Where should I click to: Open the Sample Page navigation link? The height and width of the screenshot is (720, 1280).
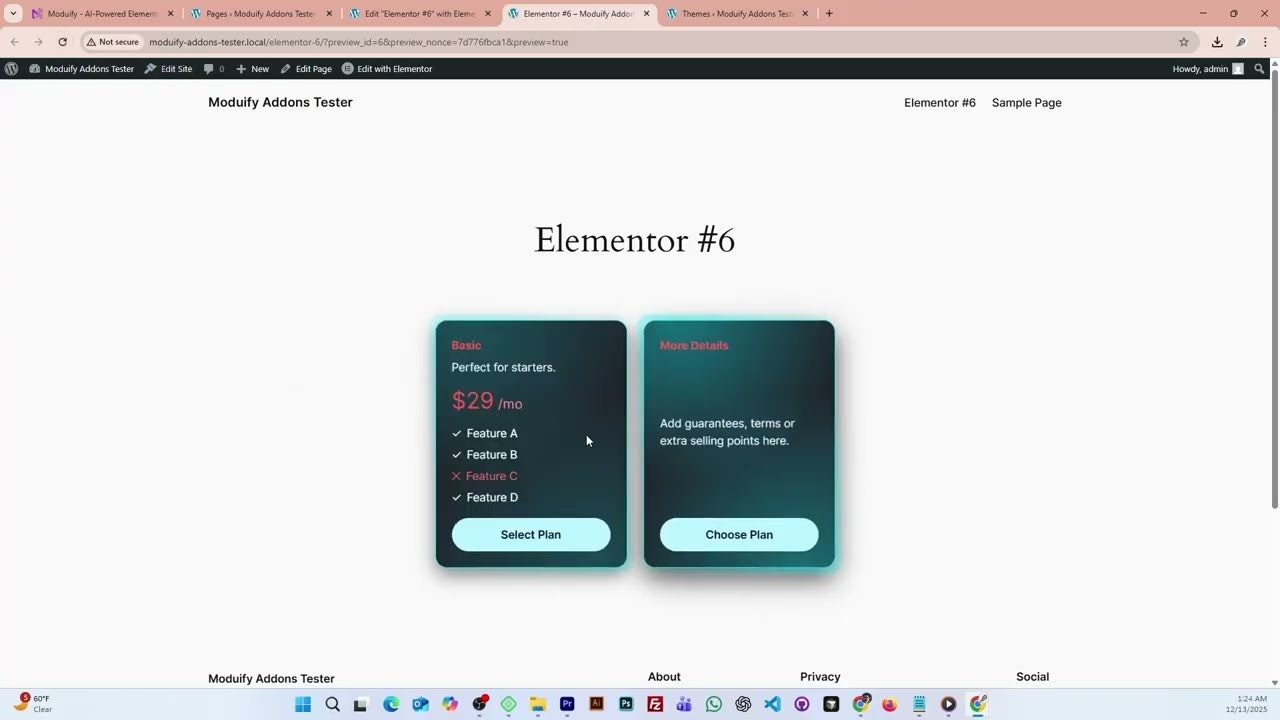[1026, 102]
